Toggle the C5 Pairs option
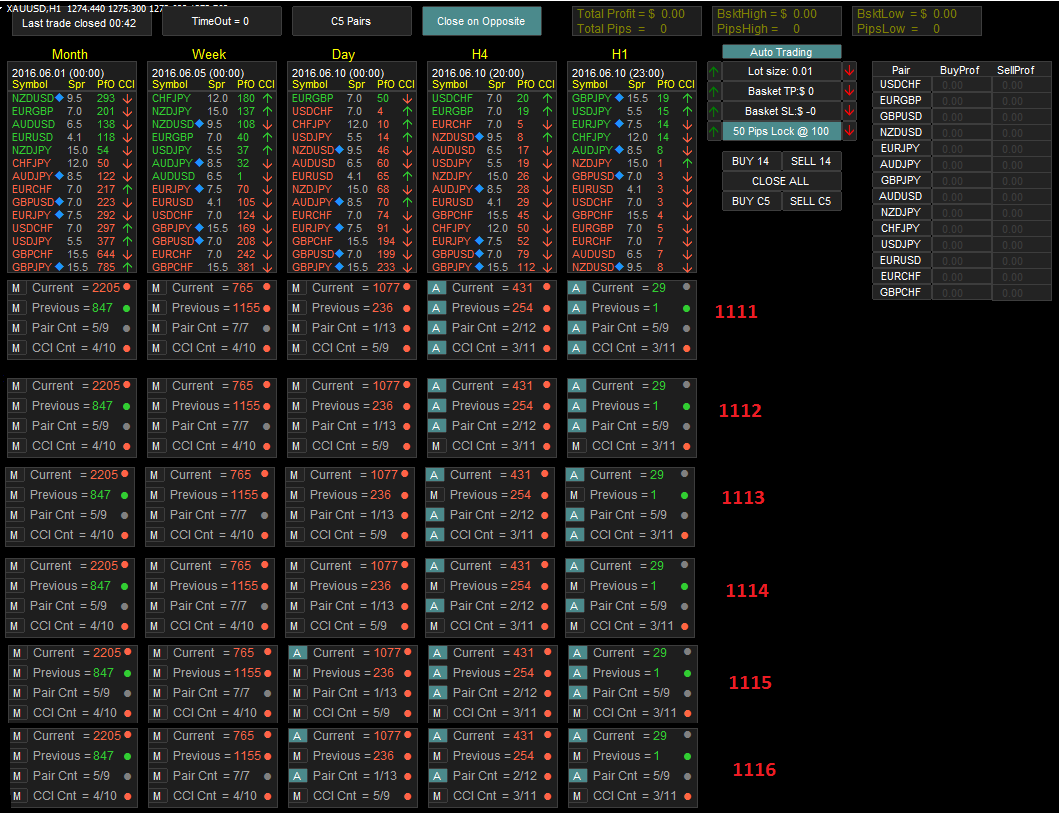Image resolution: width=1059 pixels, height=813 pixels. click(351, 21)
